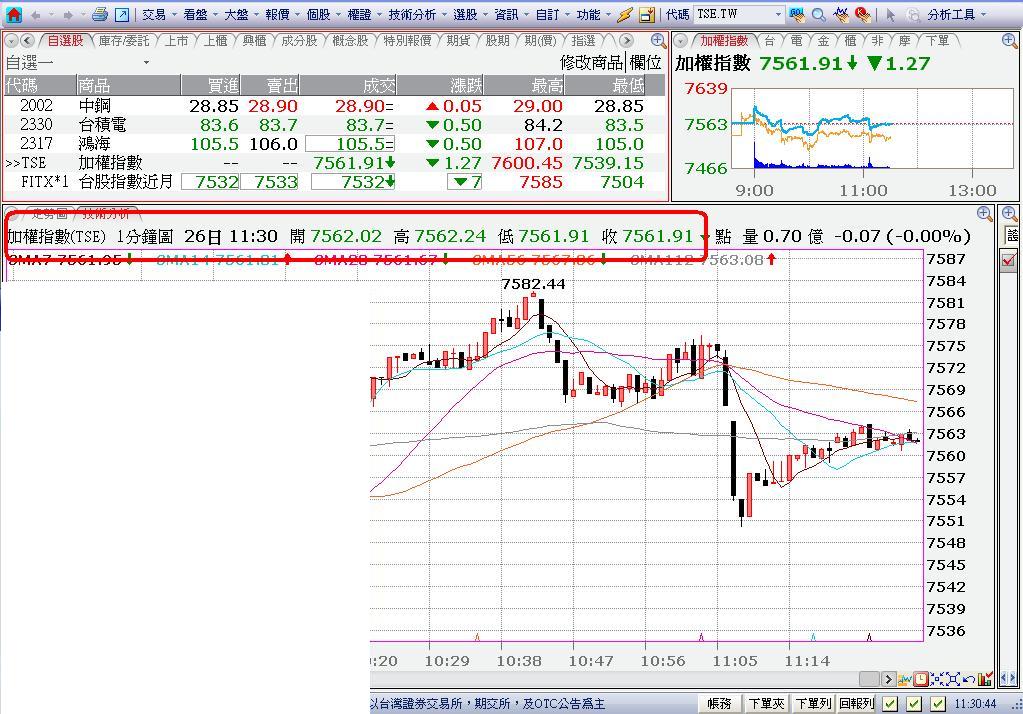Select the 2317 鴻海 row

(333, 144)
